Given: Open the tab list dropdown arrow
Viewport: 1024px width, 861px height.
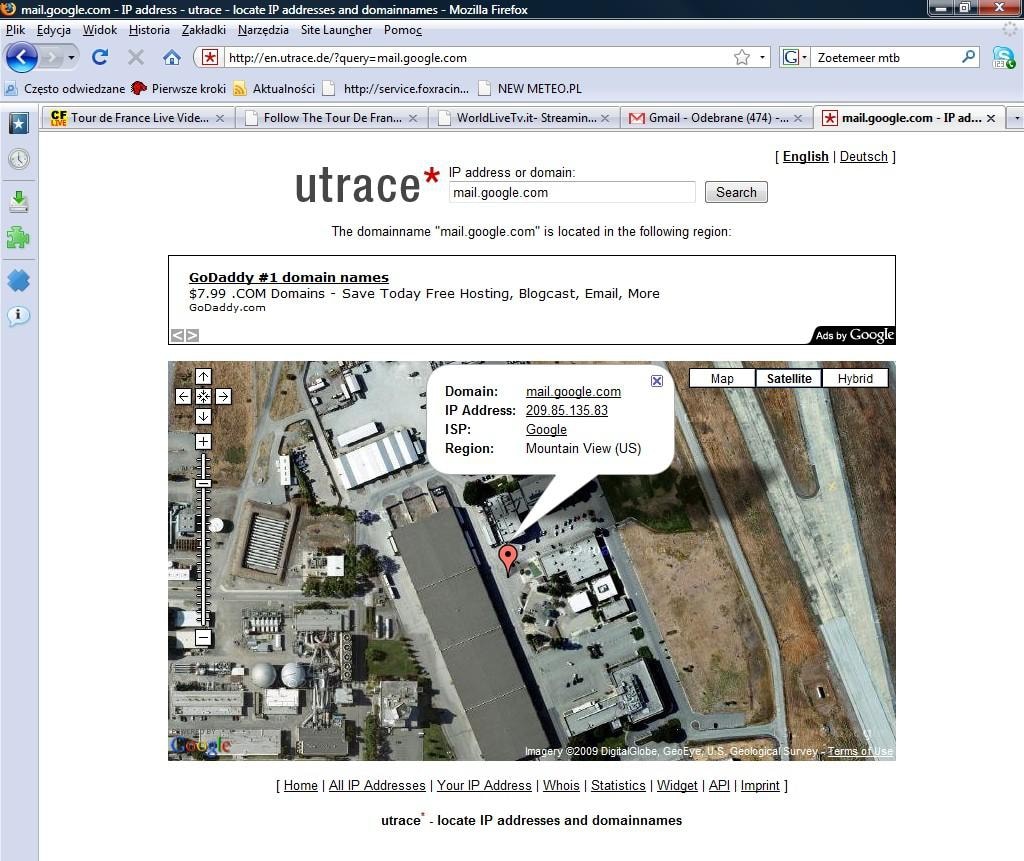Looking at the screenshot, I should click(x=1017, y=118).
